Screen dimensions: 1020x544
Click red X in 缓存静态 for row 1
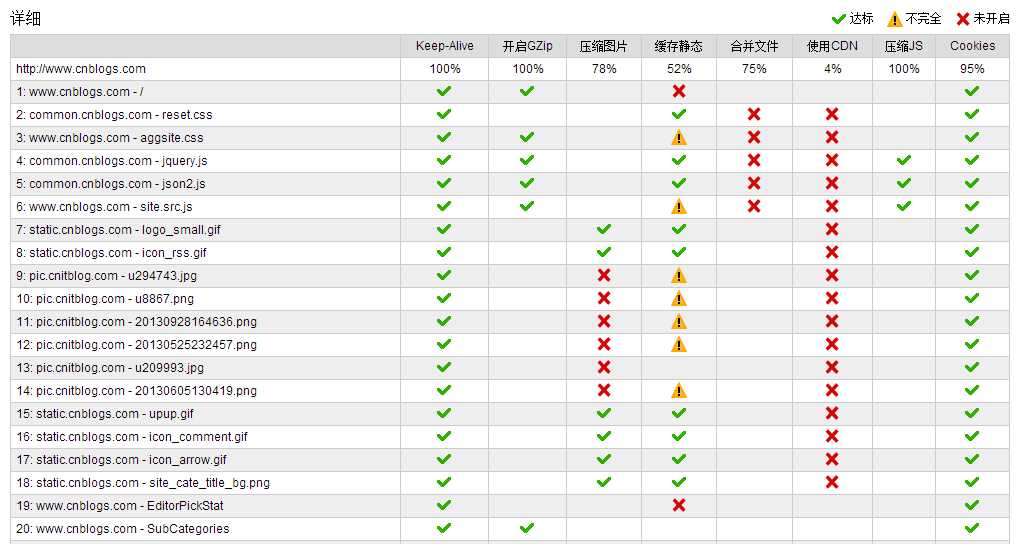tap(679, 91)
